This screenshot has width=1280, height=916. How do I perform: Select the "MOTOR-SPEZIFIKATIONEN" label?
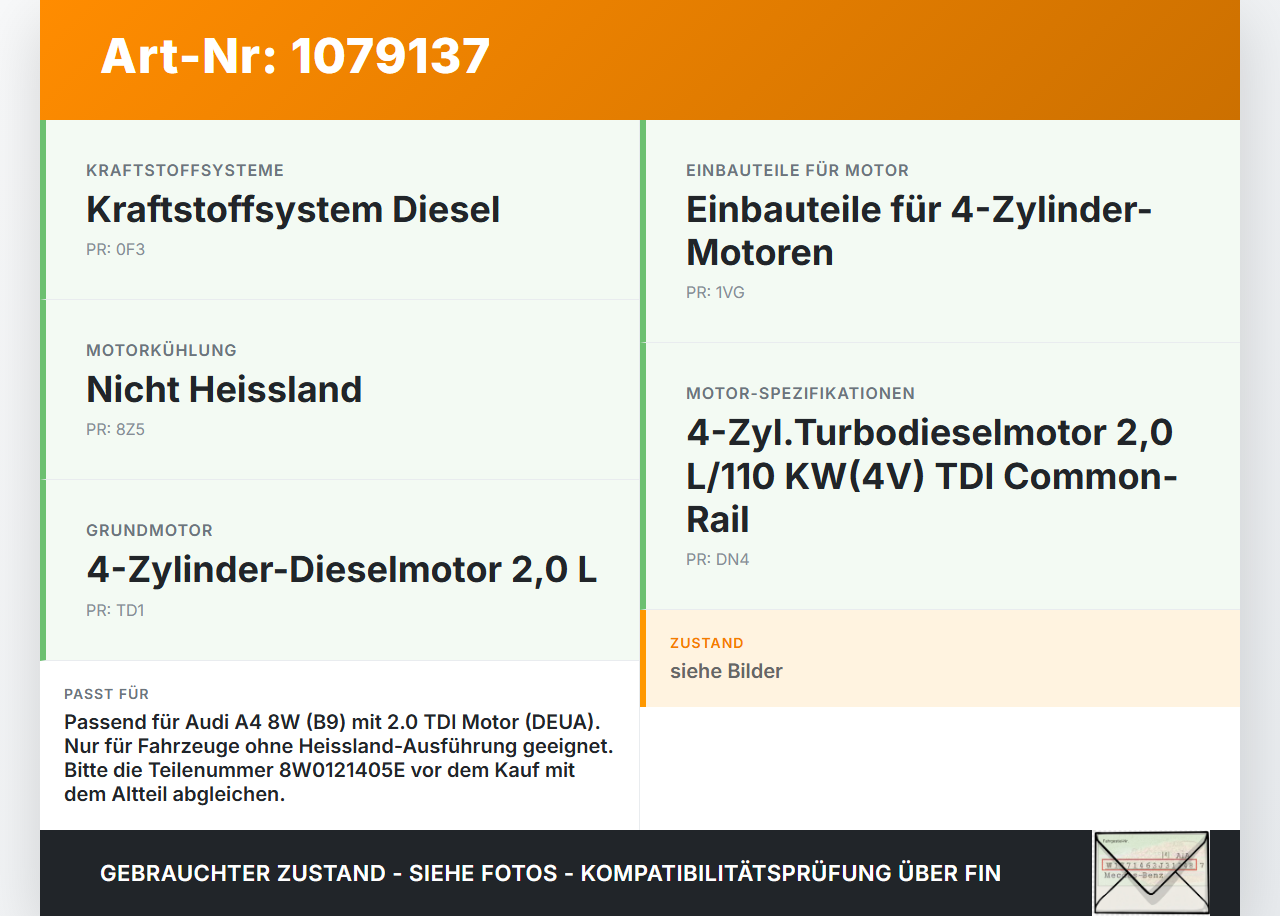[800, 393]
